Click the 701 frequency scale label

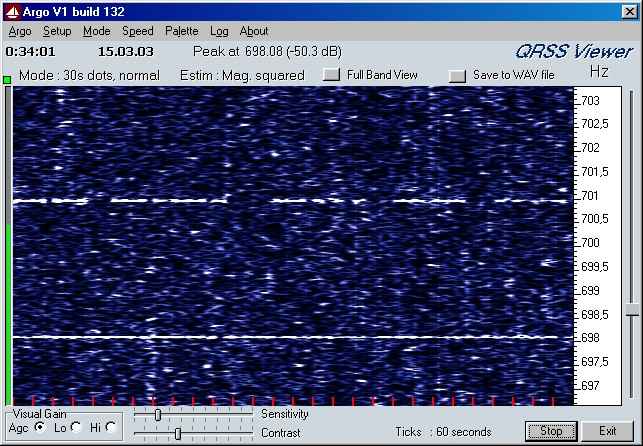point(590,196)
